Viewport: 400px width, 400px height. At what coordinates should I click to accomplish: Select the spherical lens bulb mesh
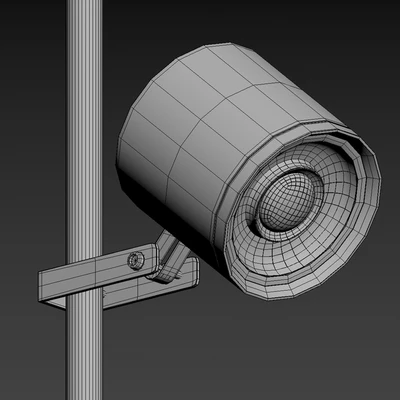[287, 201]
